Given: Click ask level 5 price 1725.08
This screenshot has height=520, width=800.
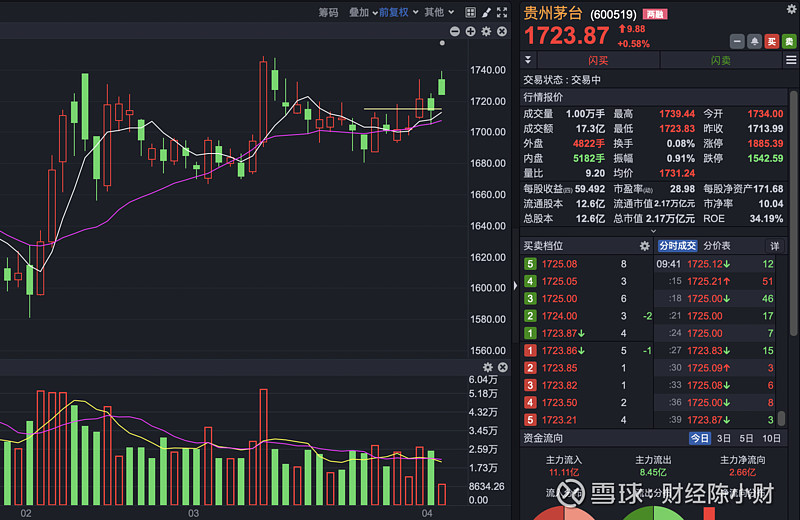Looking at the screenshot, I should coord(559,264).
